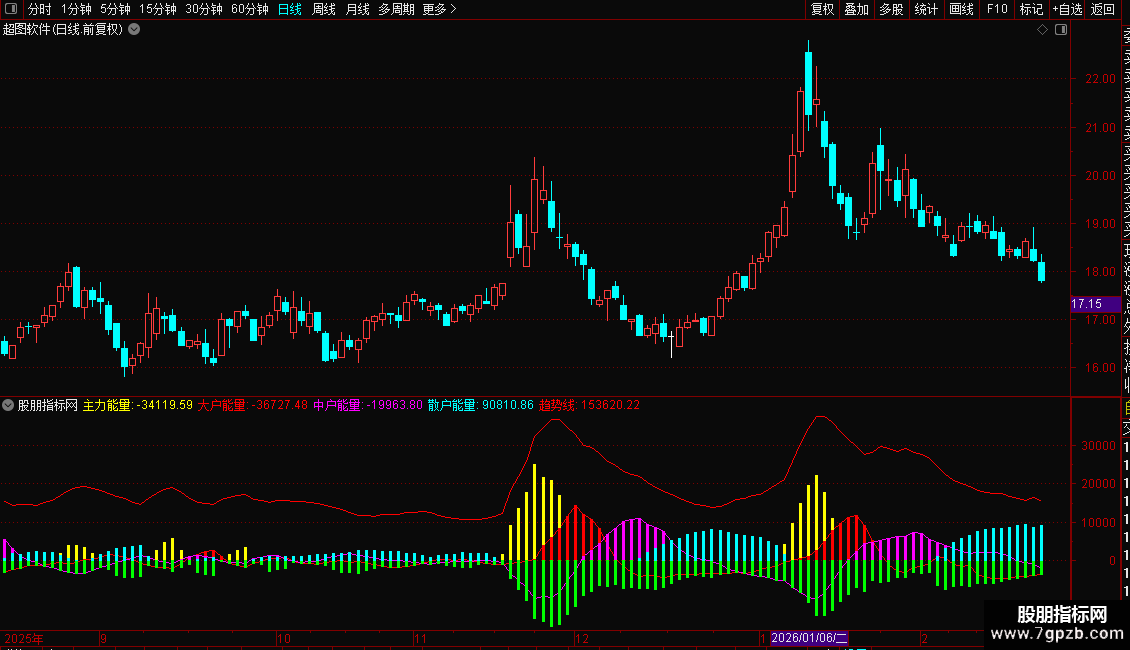Image resolution: width=1130 pixels, height=650 pixels.
Task: Click the 10000 indicator axis label
Action: click(x=1098, y=522)
